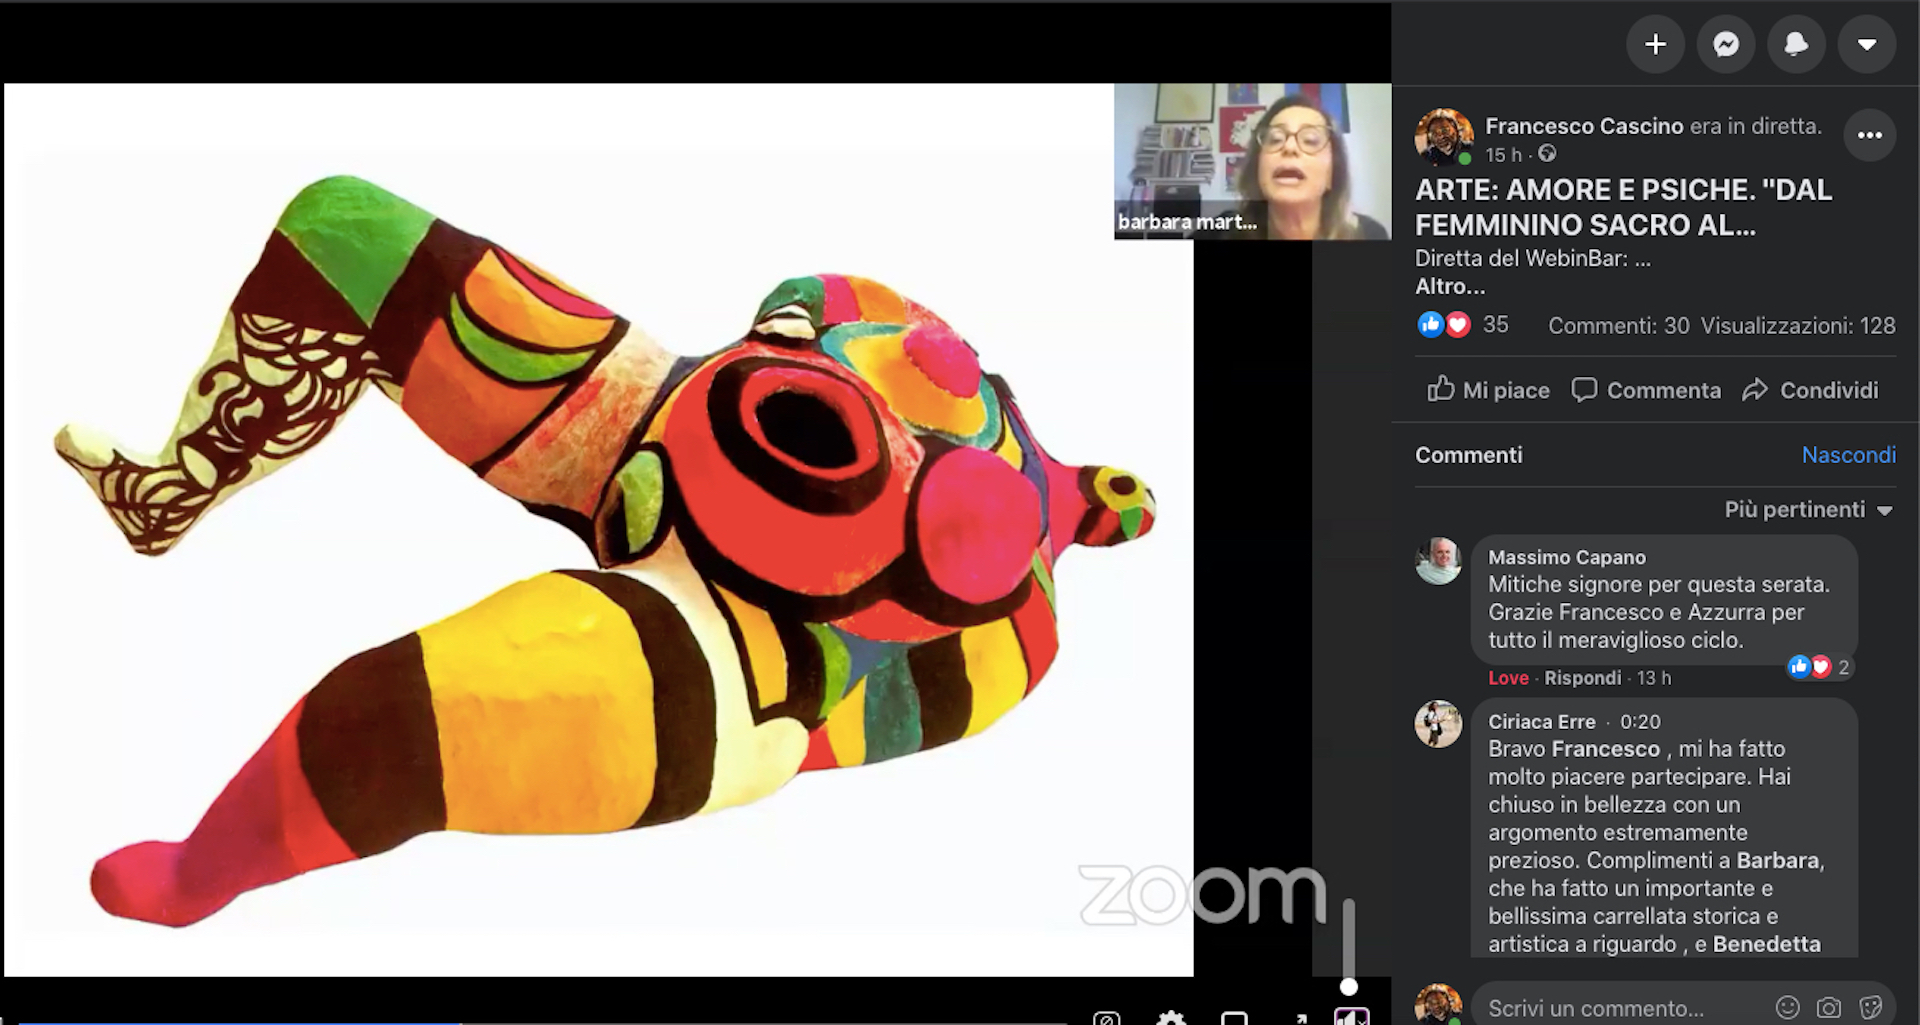
Task: Click the expand video arrow icon
Action: point(1300,1019)
